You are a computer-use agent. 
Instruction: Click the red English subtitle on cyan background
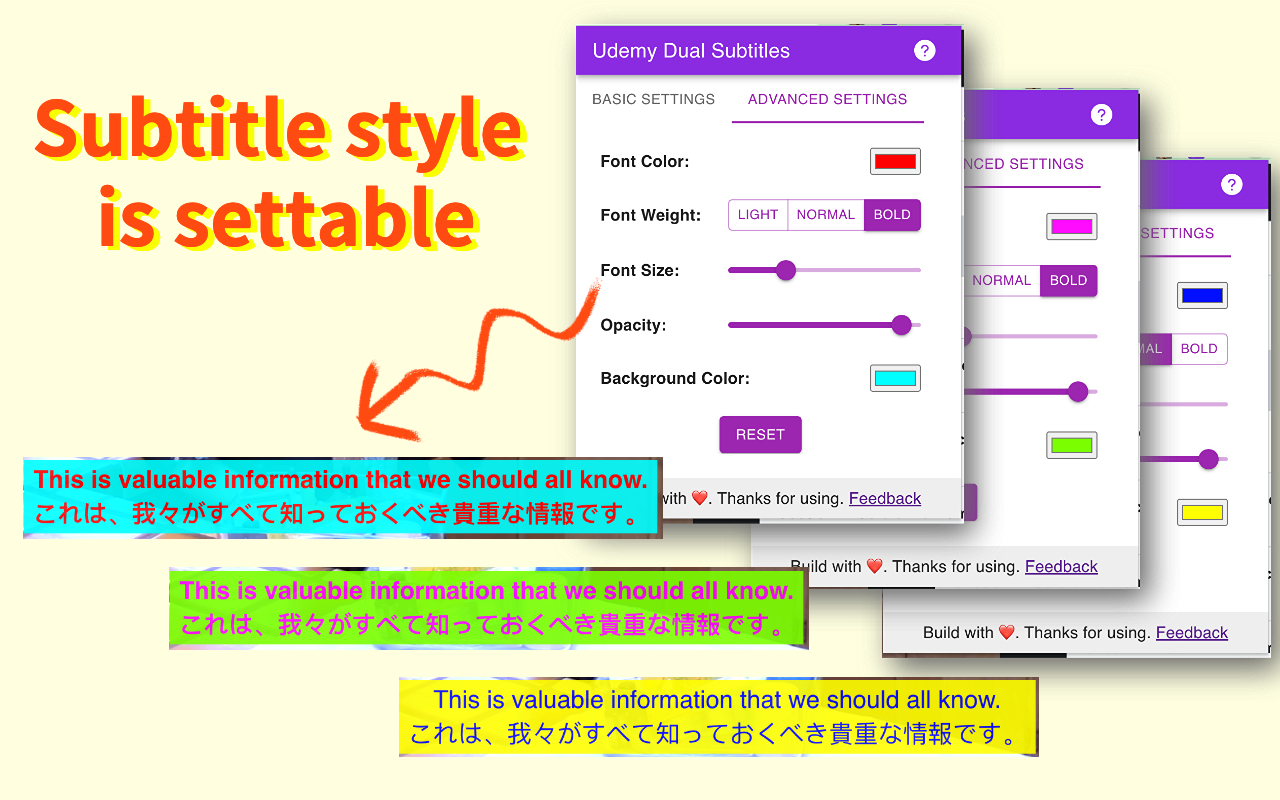tap(341, 479)
